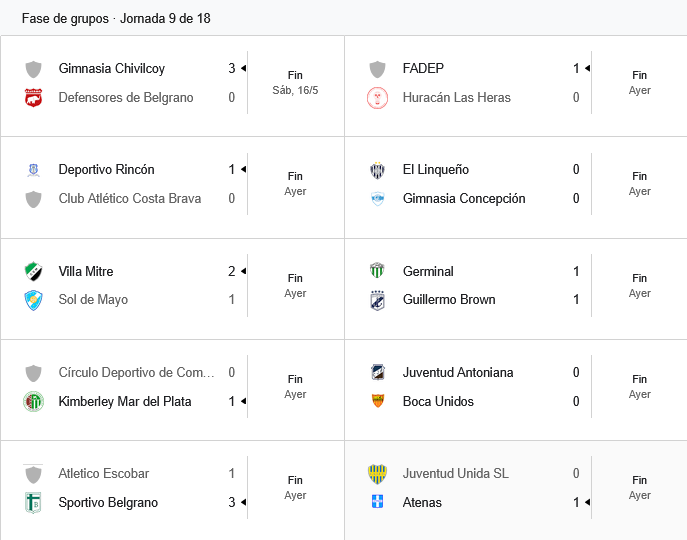Select the Germinal team name
Screen dimensions: 687x540
pos(428,271)
